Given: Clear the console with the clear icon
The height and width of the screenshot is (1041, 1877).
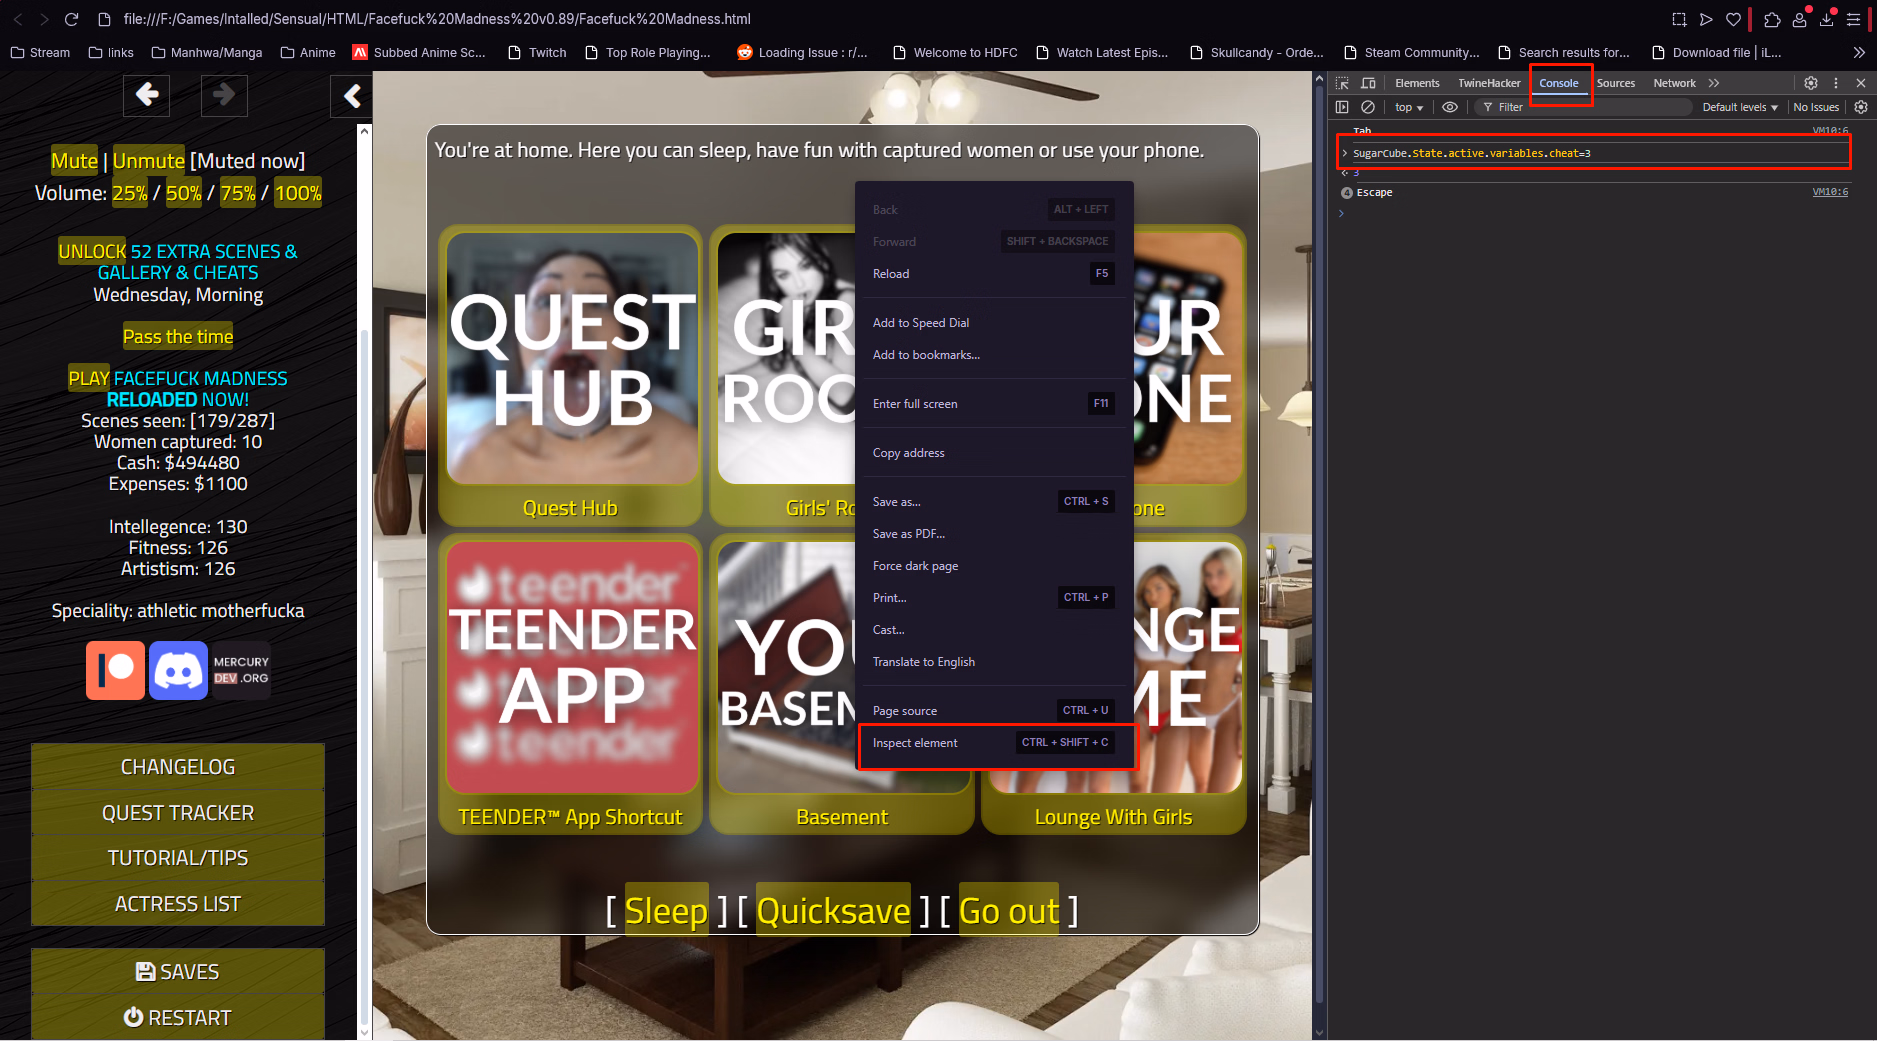Looking at the screenshot, I should 1368,107.
